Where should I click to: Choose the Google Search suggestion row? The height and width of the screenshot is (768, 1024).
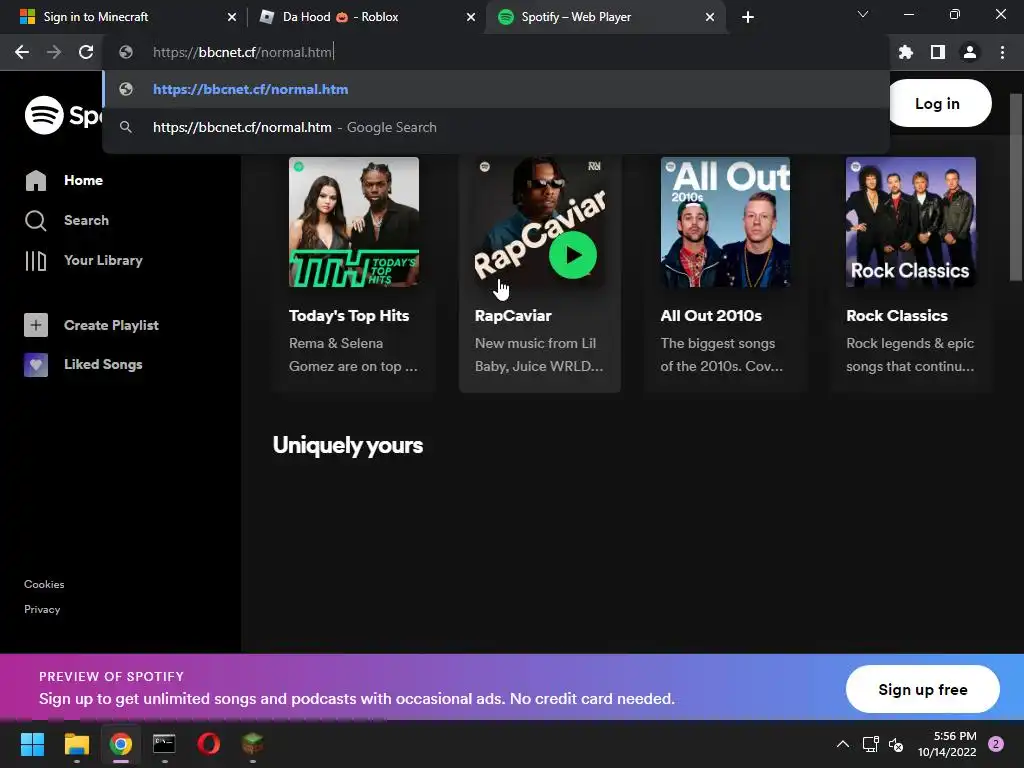[496, 127]
